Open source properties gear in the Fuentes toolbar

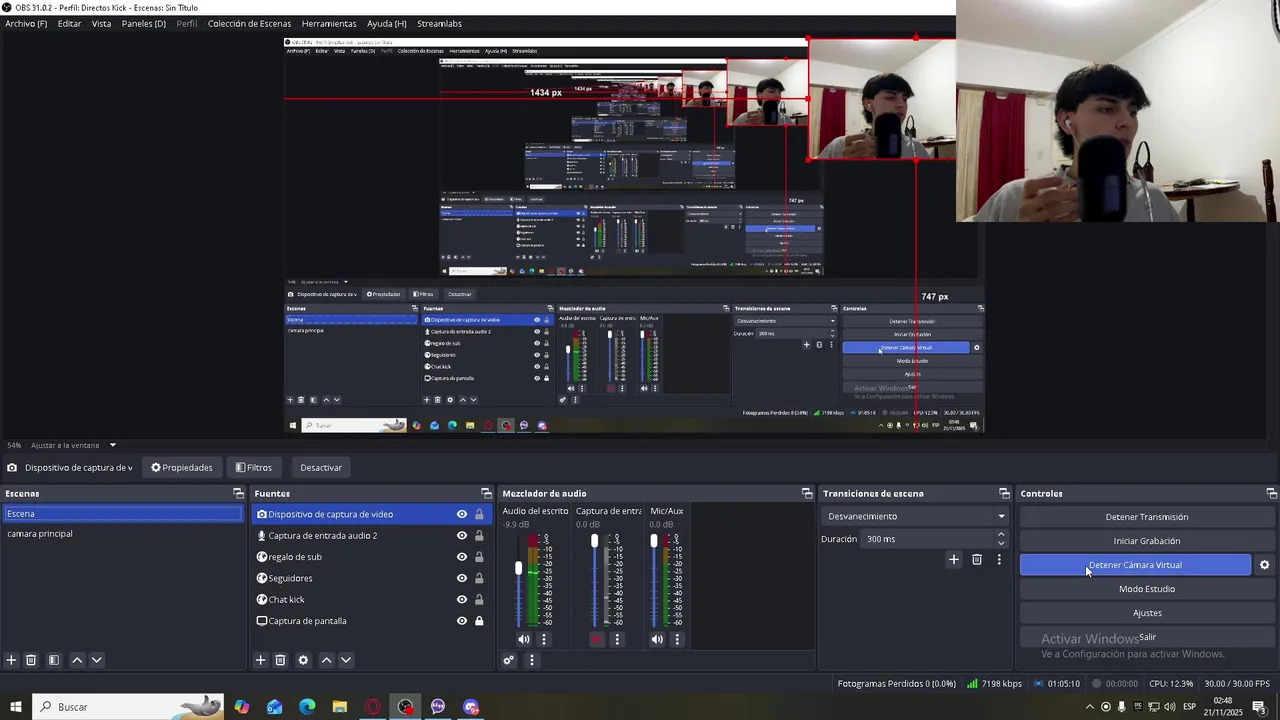pos(303,660)
